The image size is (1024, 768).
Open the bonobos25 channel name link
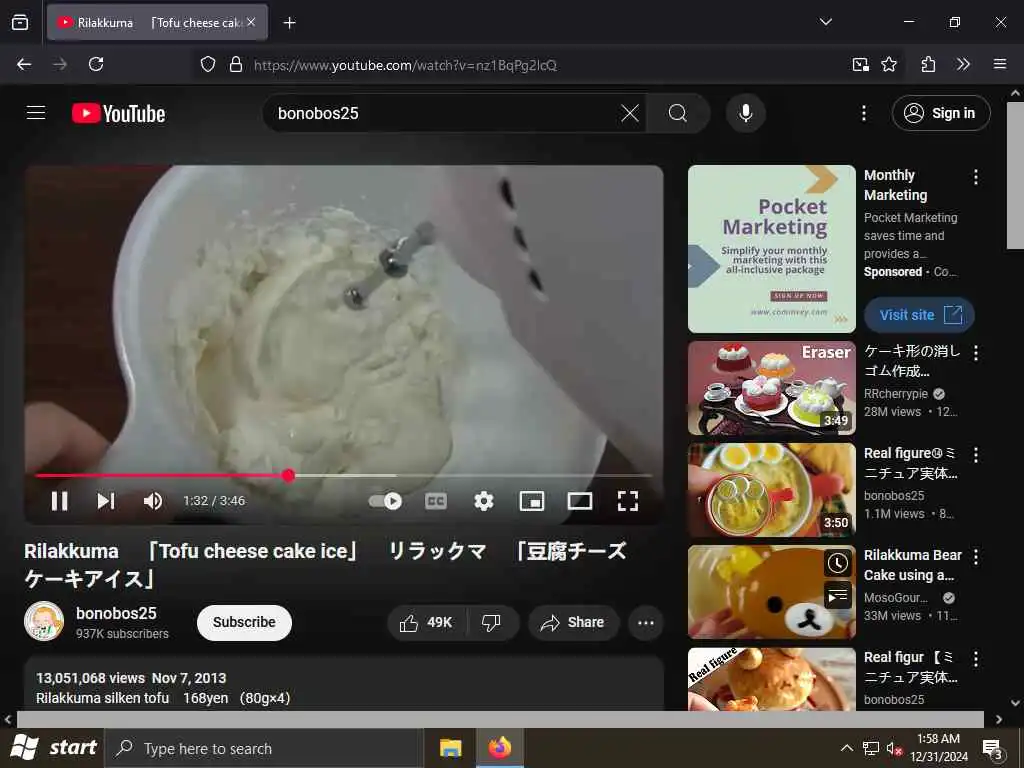click(116, 613)
